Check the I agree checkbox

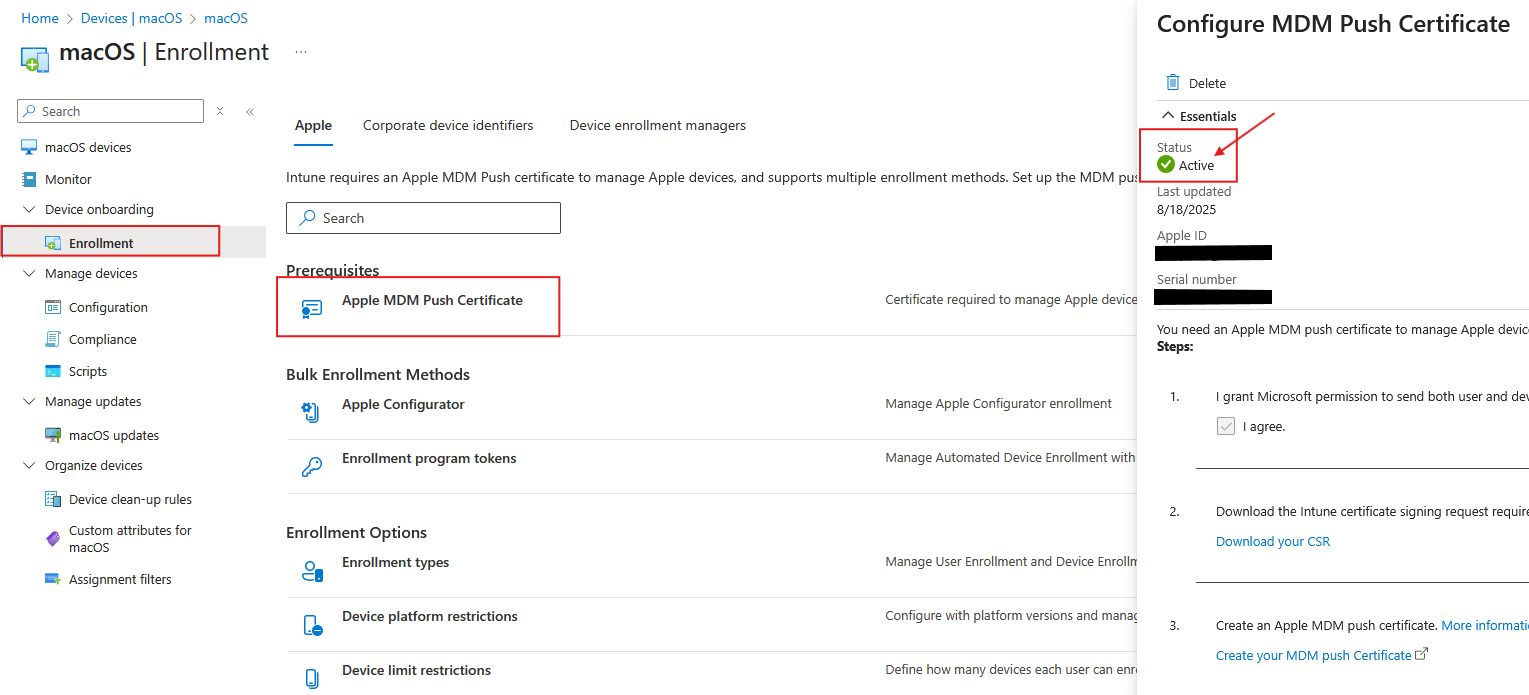[1226, 426]
